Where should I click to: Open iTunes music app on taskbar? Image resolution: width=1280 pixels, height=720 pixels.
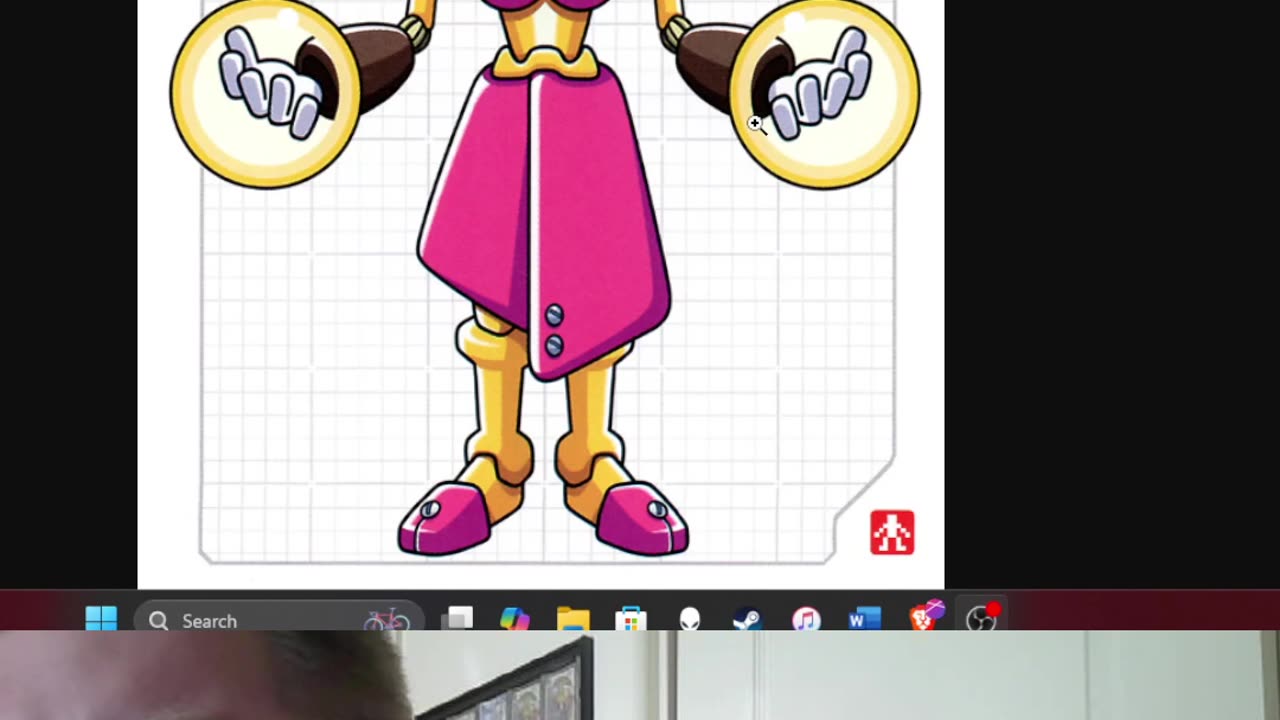pyautogui.click(x=806, y=619)
